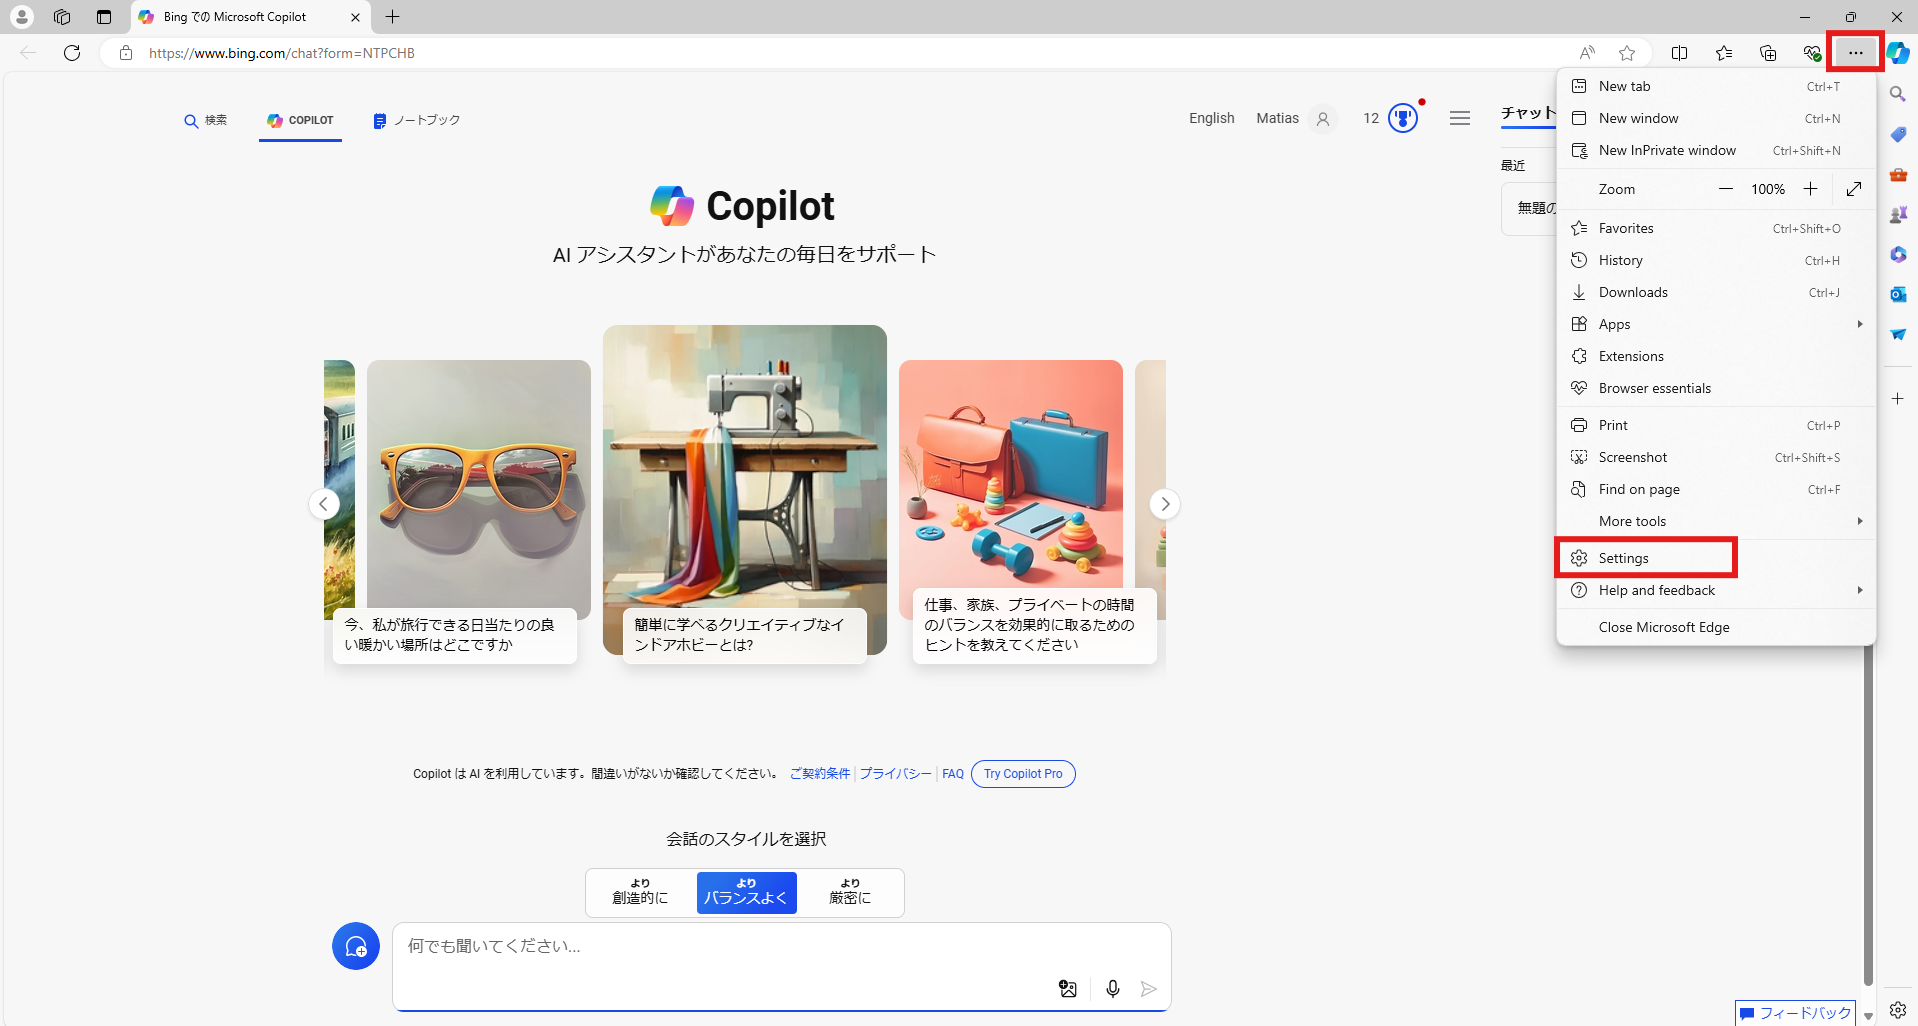This screenshot has height=1026, width=1918.
Task: Start a new topic with the blue chat icon
Action: tap(356, 946)
